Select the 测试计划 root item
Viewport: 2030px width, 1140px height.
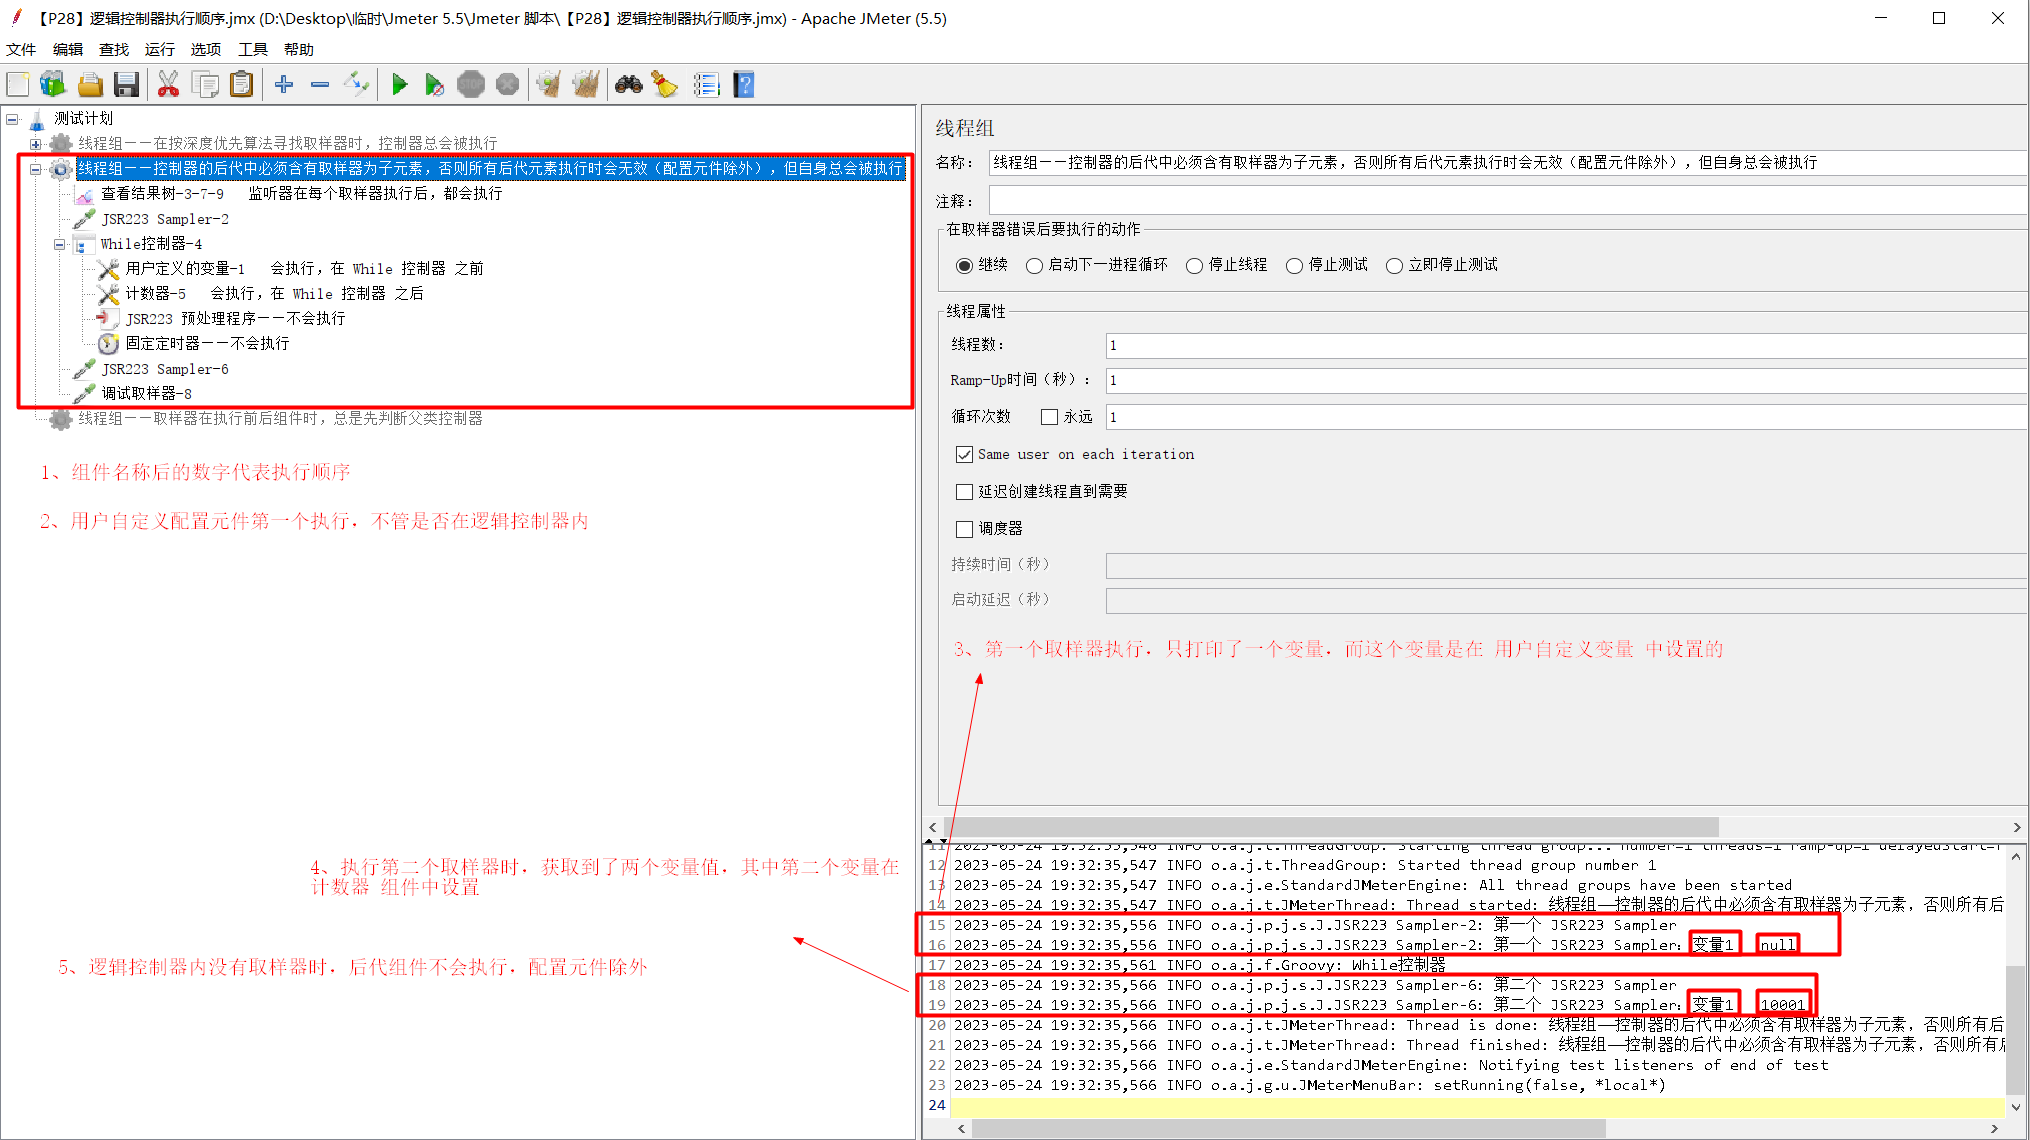pos(84,118)
